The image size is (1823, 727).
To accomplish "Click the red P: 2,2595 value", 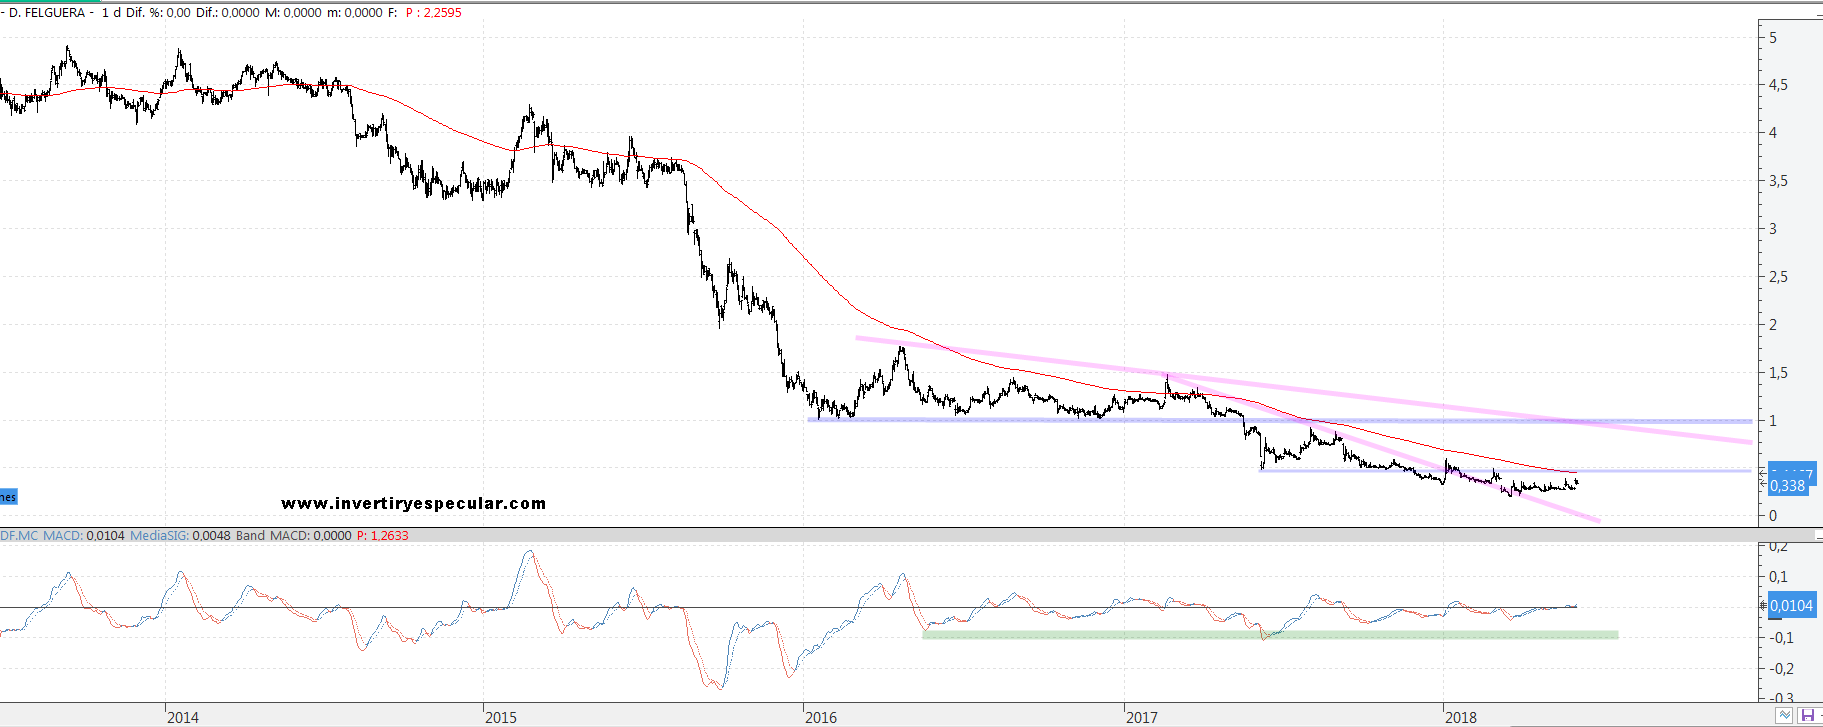I will 433,13.
